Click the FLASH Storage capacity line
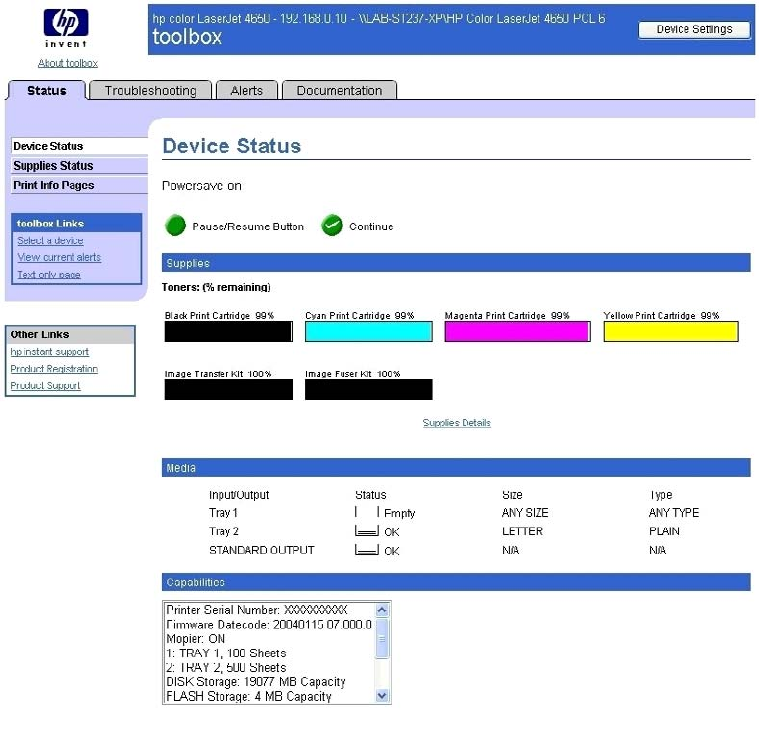Viewport: 759px width, 729px height. point(249,696)
